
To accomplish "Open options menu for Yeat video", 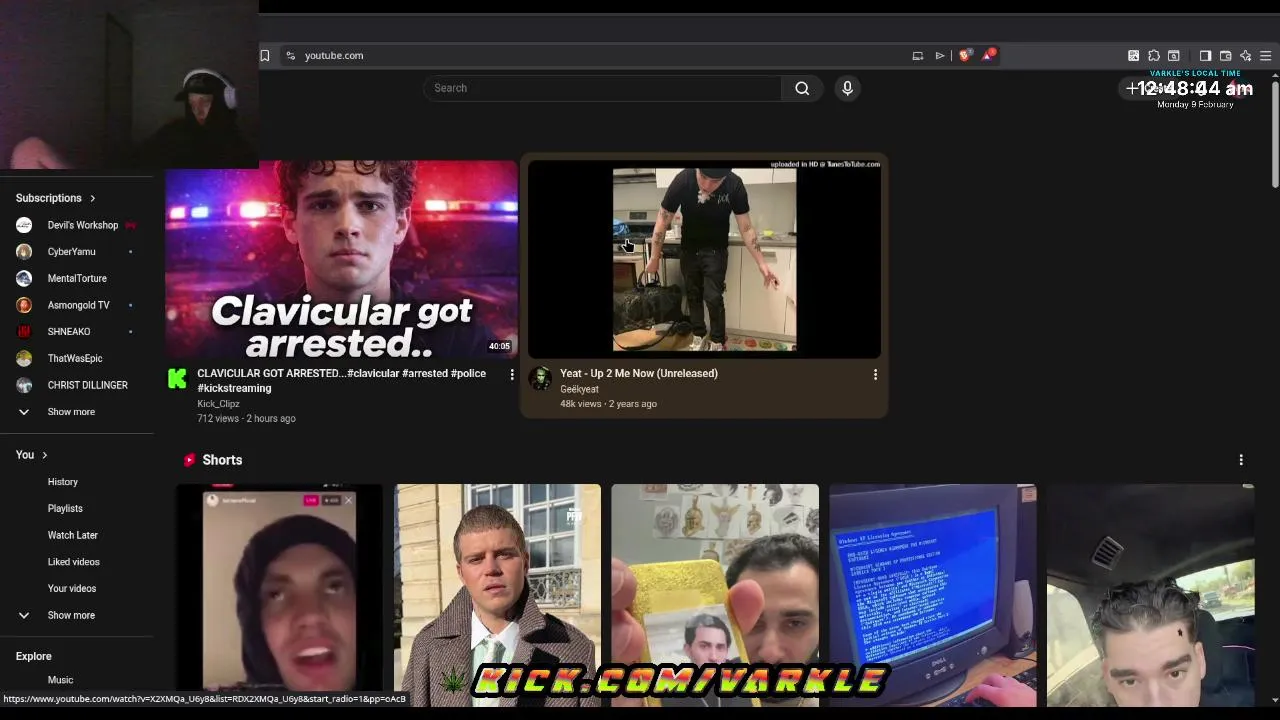I will pos(875,374).
